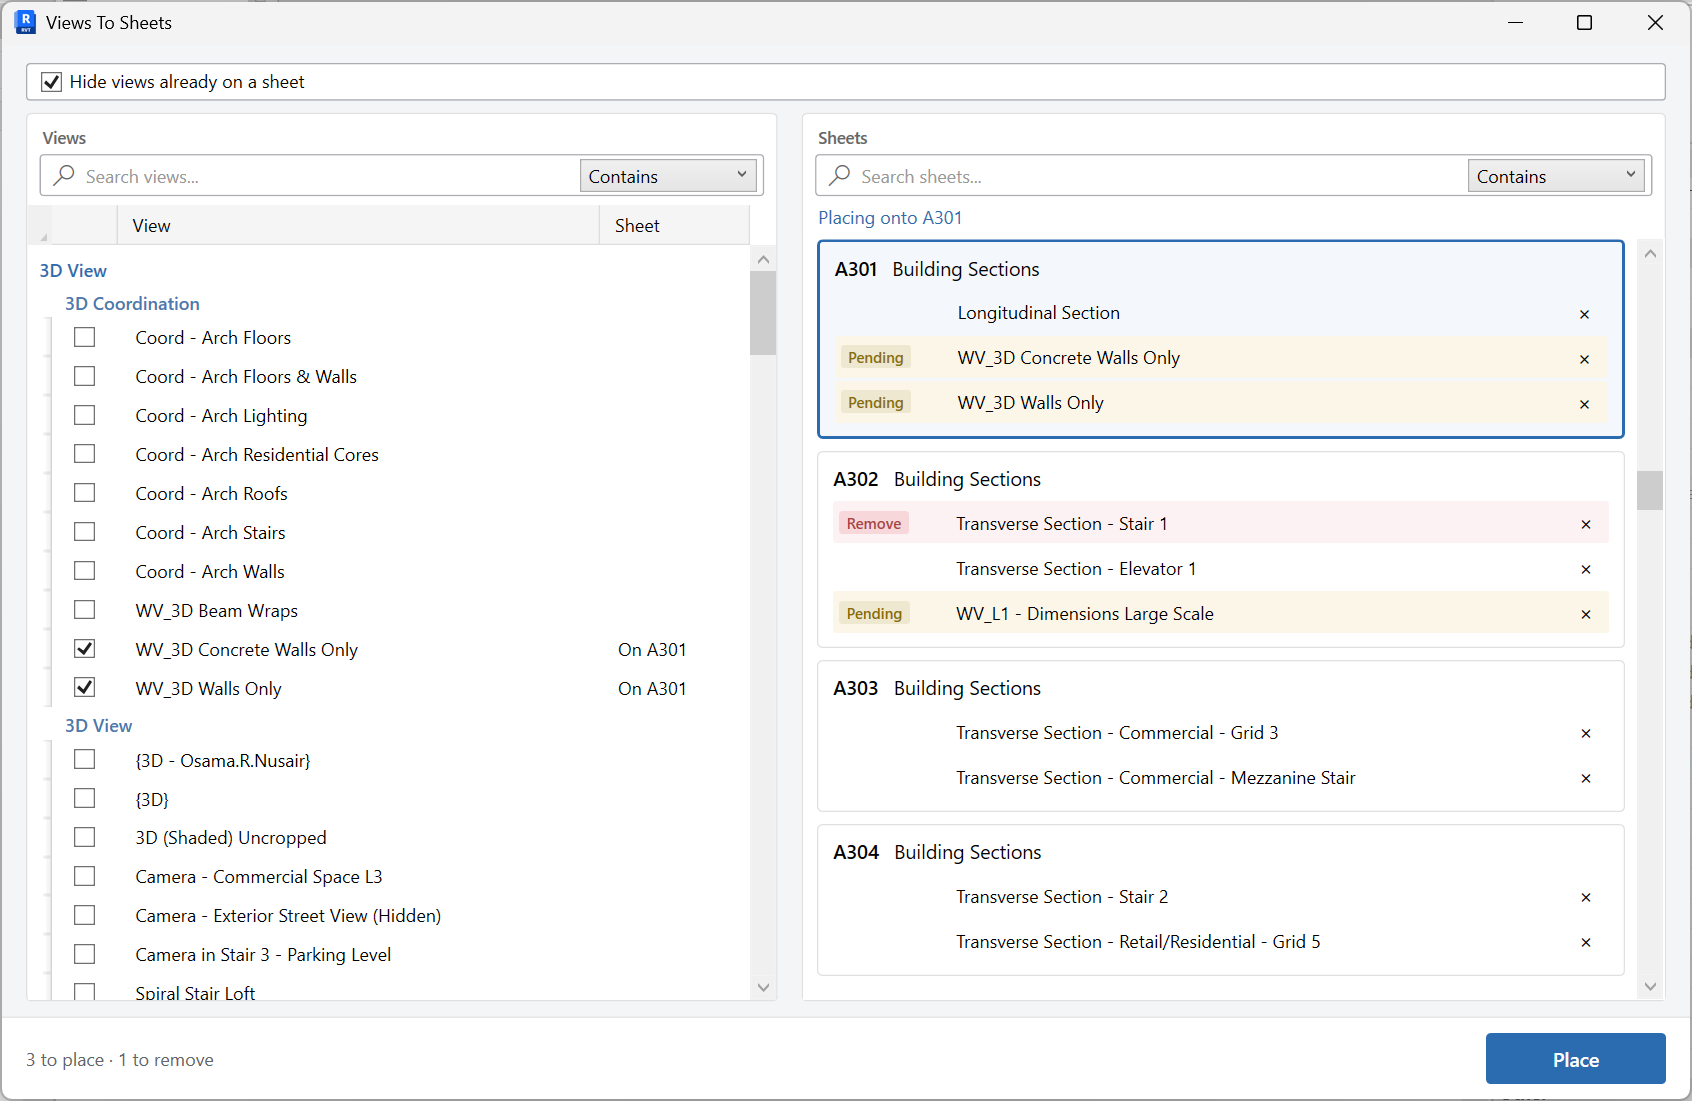Remove pending WV_3D Concrete Walls Only from A301
This screenshot has width=1692, height=1101.
point(1584,359)
